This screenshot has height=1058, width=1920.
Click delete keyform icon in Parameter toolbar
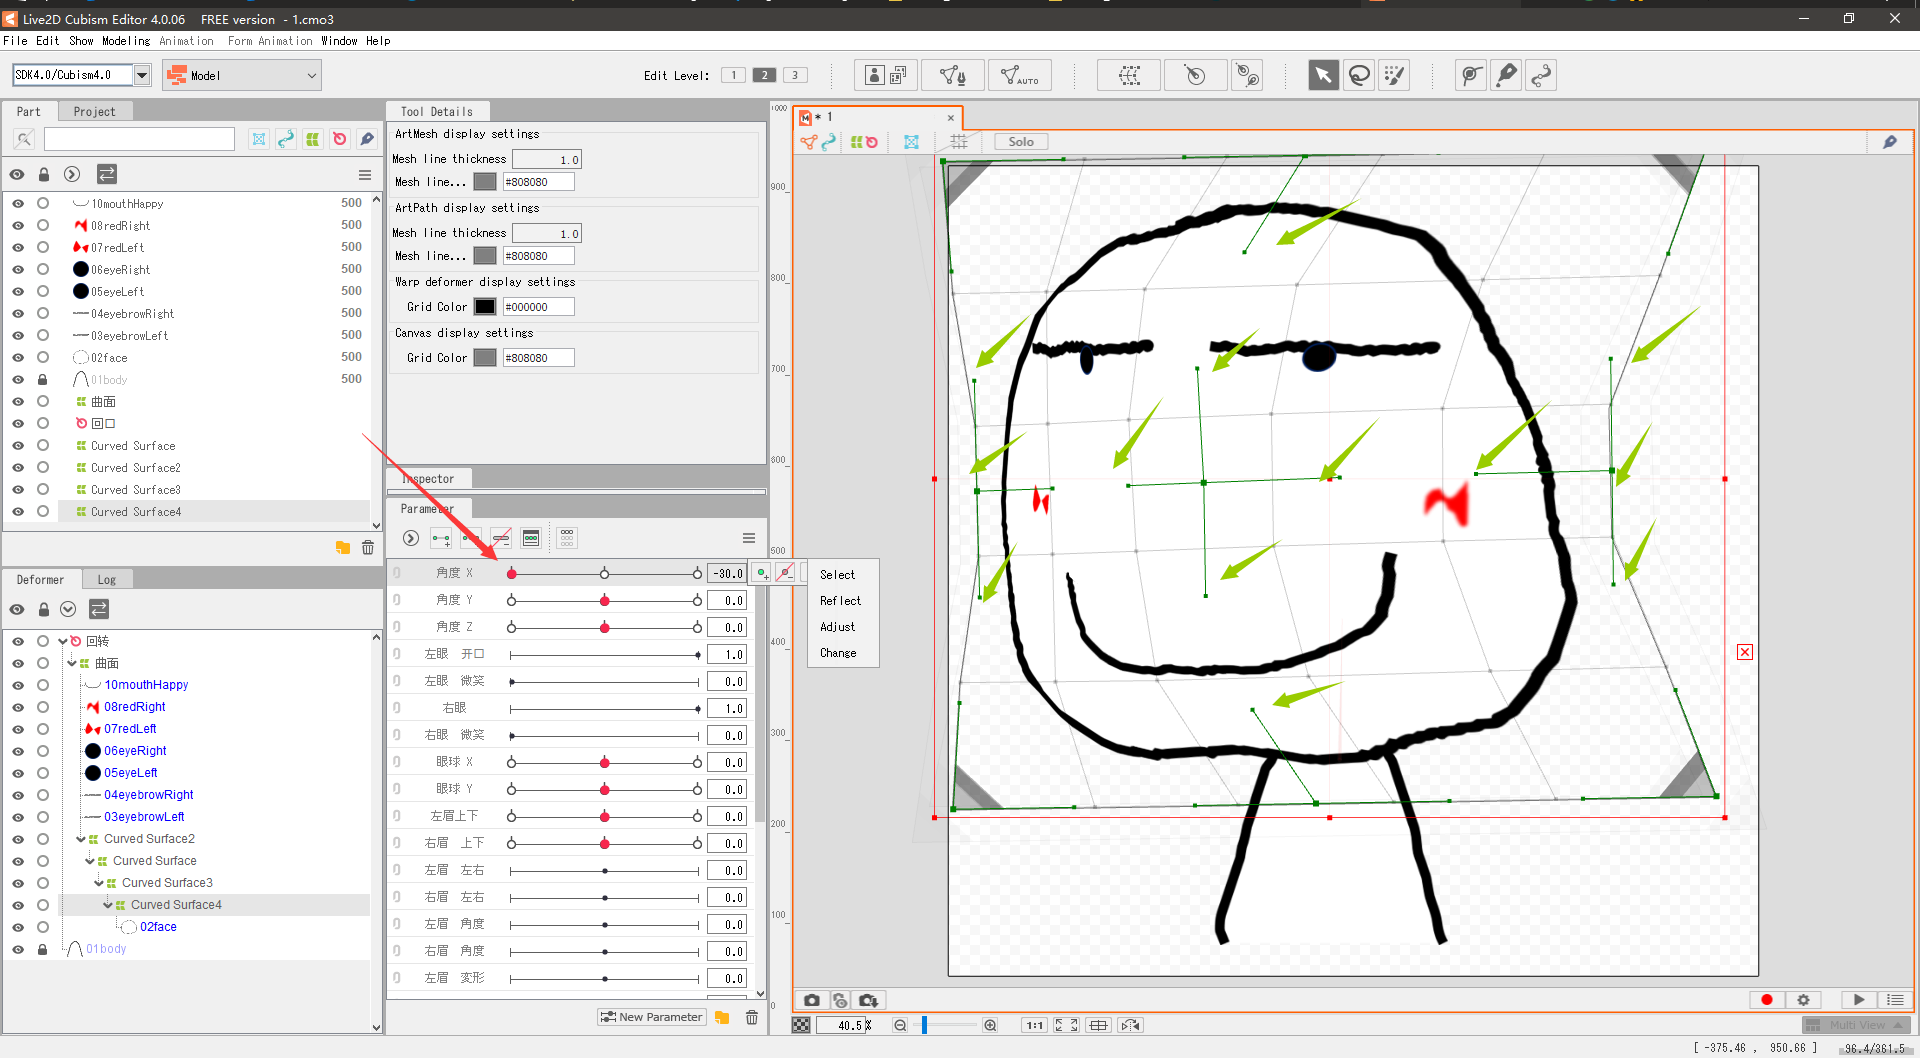(501, 538)
